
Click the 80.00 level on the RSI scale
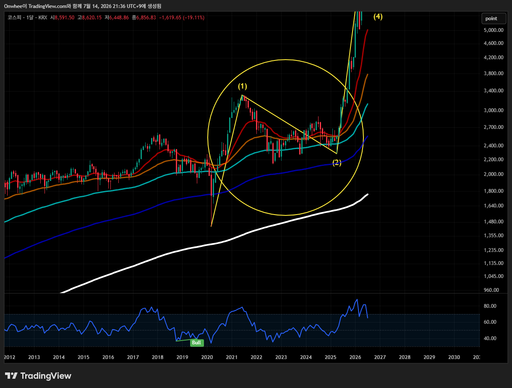click(x=490, y=306)
